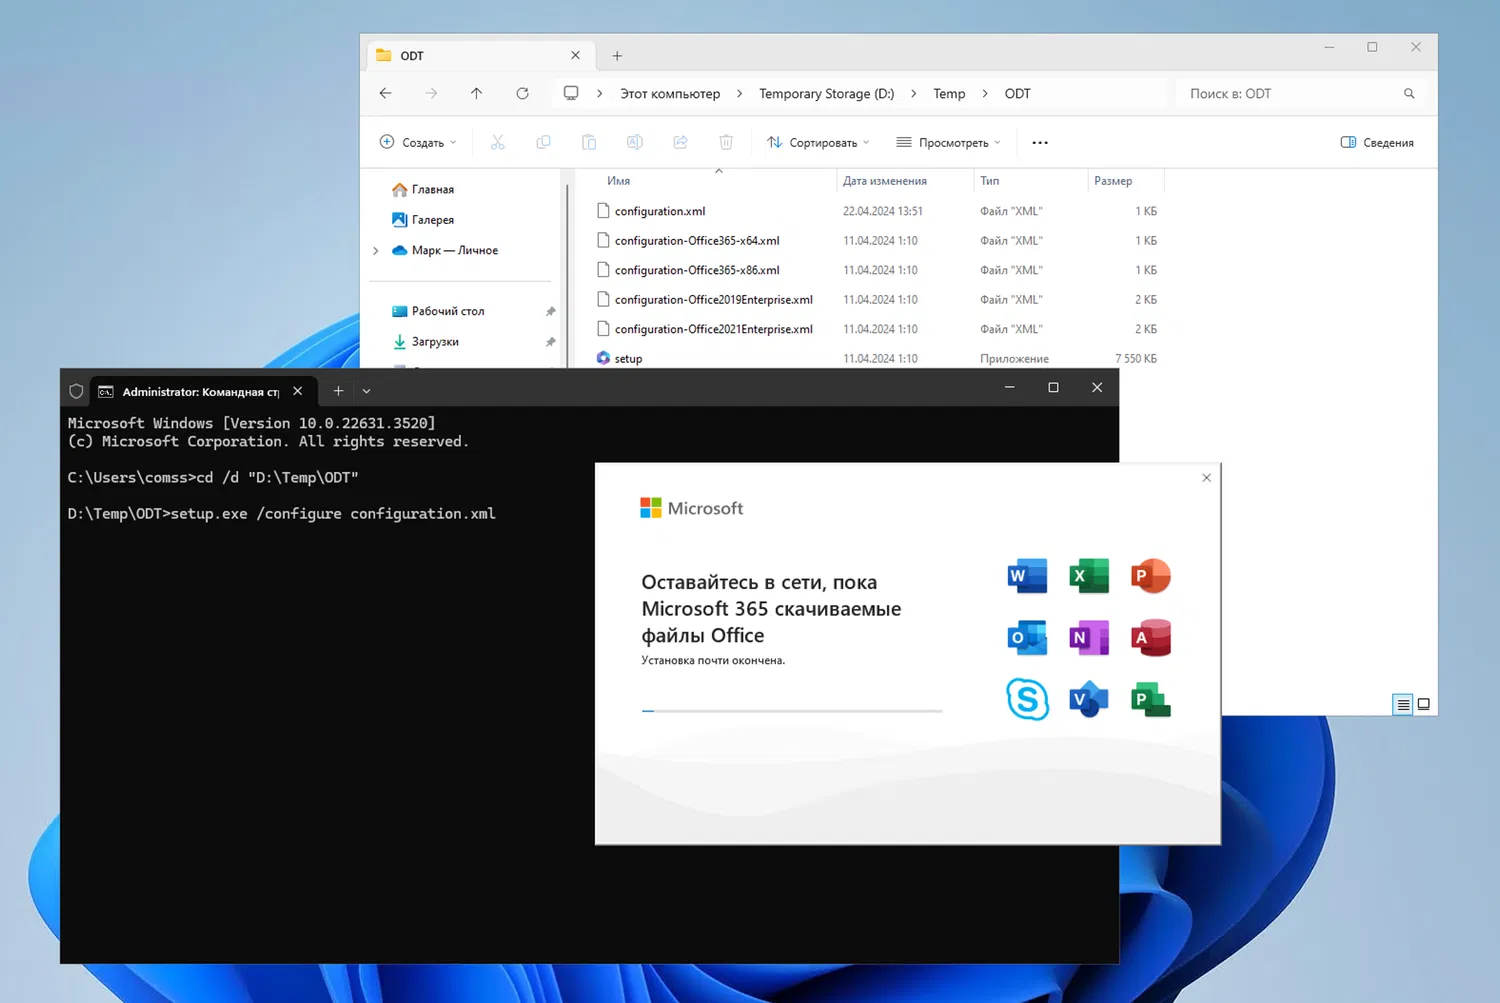1500x1003 pixels.
Task: Close the Командная строка terminal tab
Action: pos(297,391)
